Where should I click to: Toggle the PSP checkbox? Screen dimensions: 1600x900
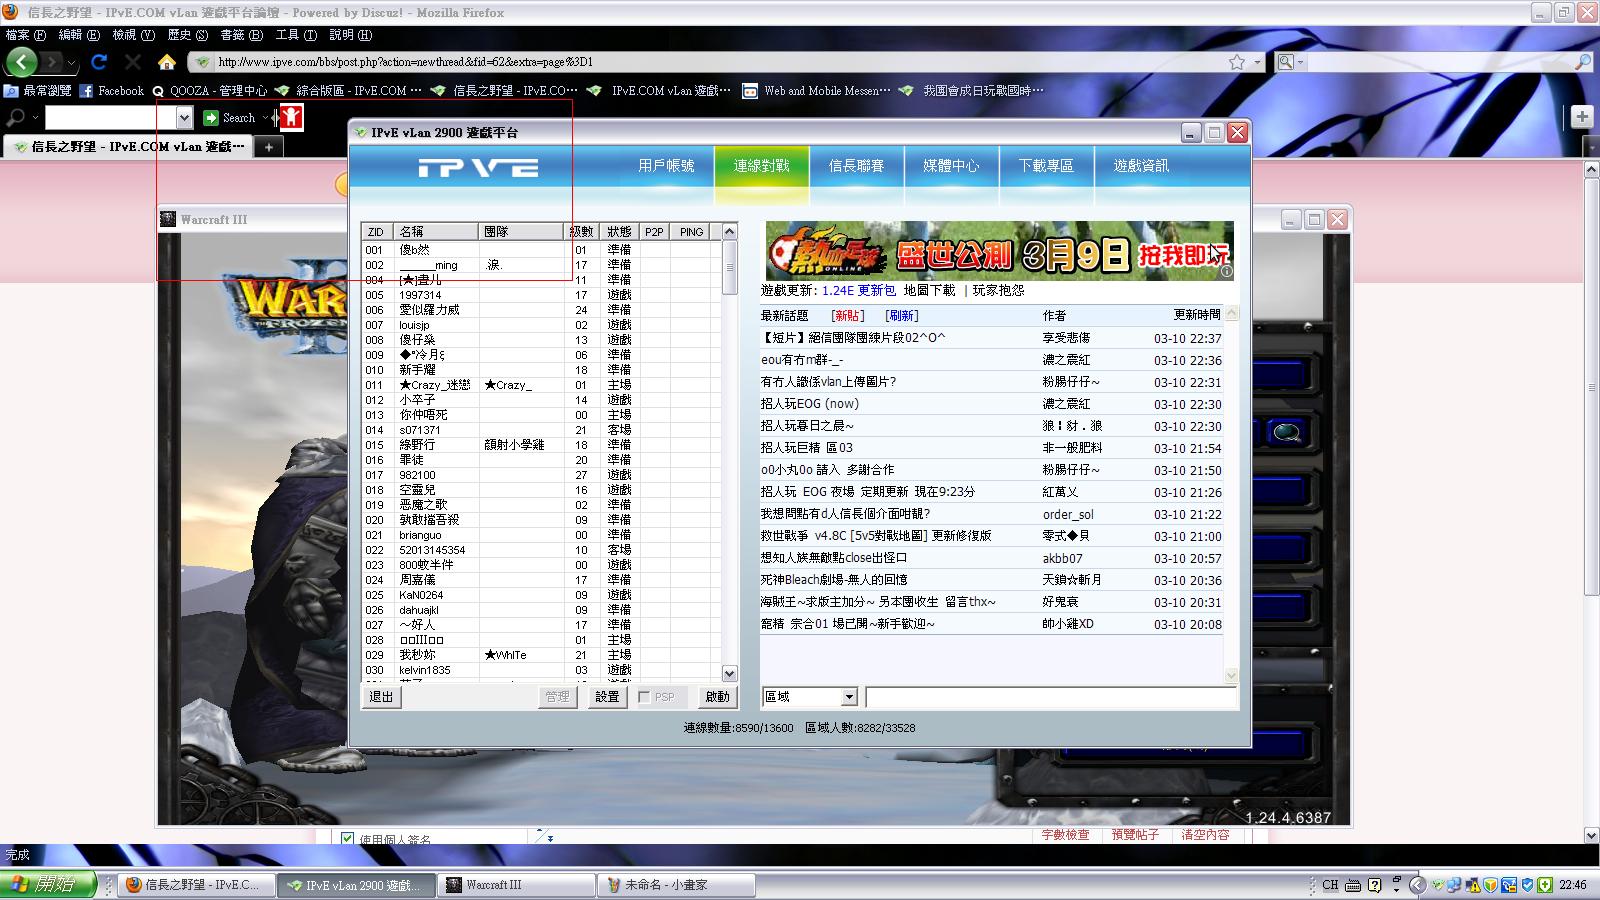644,697
